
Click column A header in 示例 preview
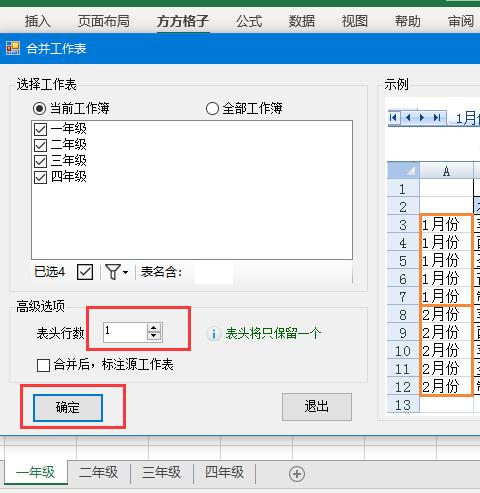(446, 171)
